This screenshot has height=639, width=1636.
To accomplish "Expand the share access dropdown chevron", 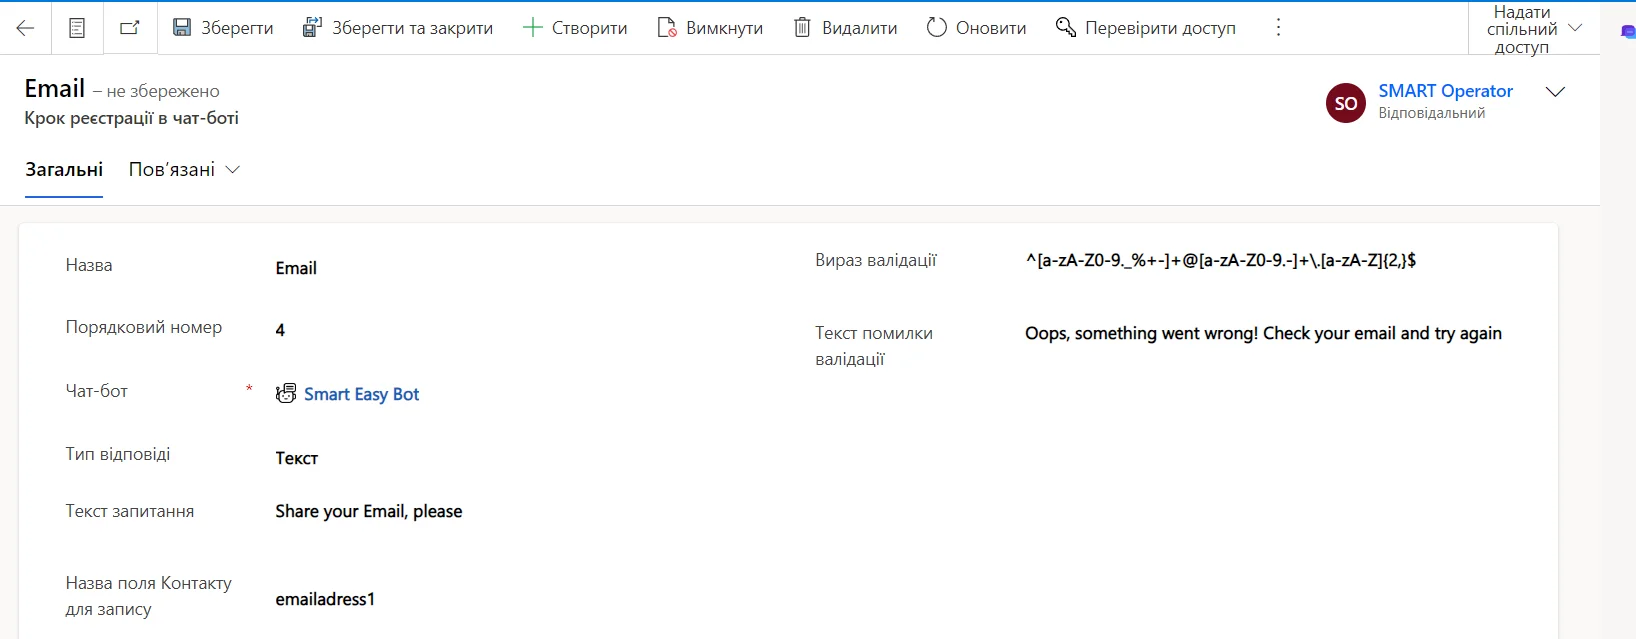I will click(1575, 28).
